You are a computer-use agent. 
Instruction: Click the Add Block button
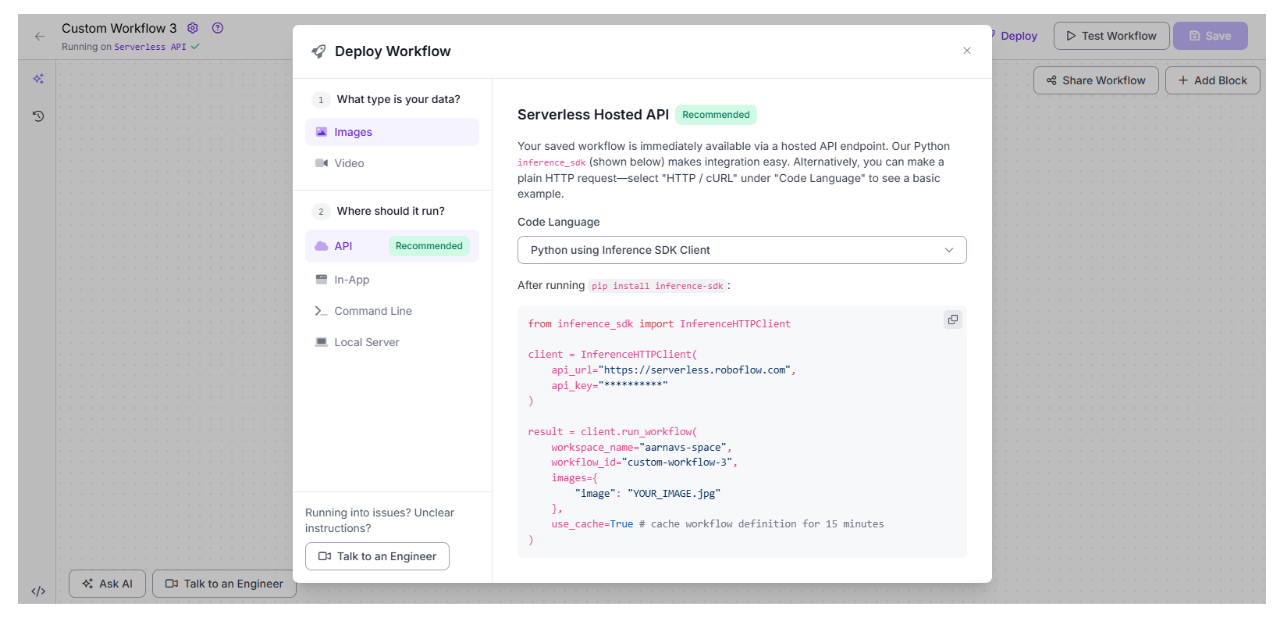click(x=1212, y=80)
